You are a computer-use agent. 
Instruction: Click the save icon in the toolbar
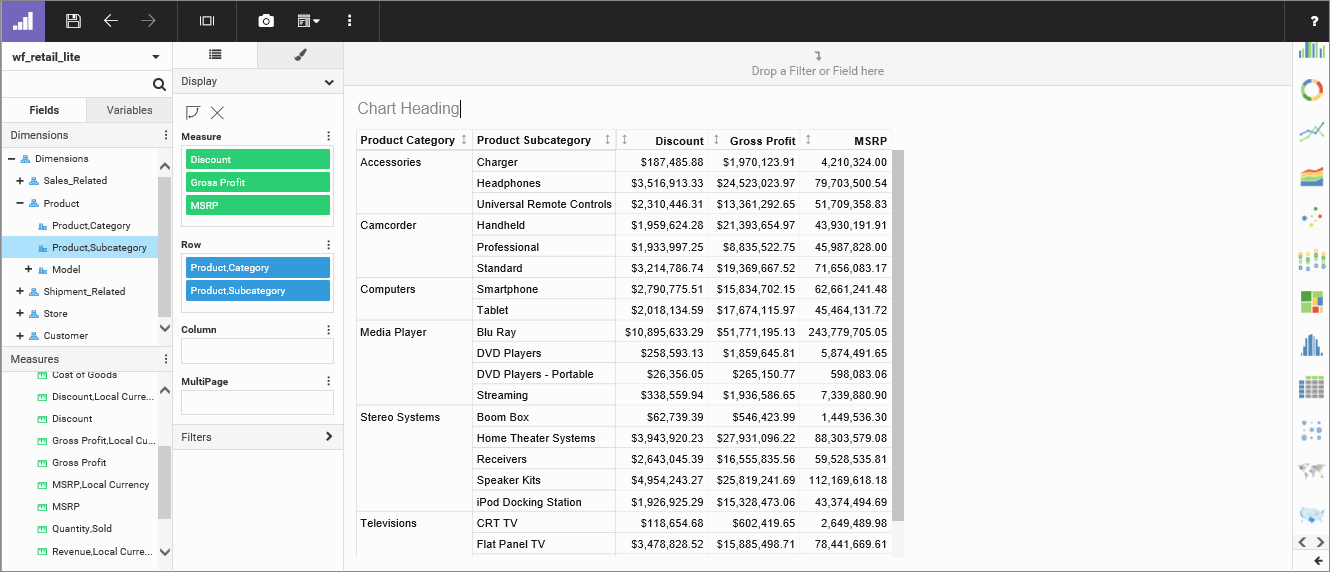point(73,21)
